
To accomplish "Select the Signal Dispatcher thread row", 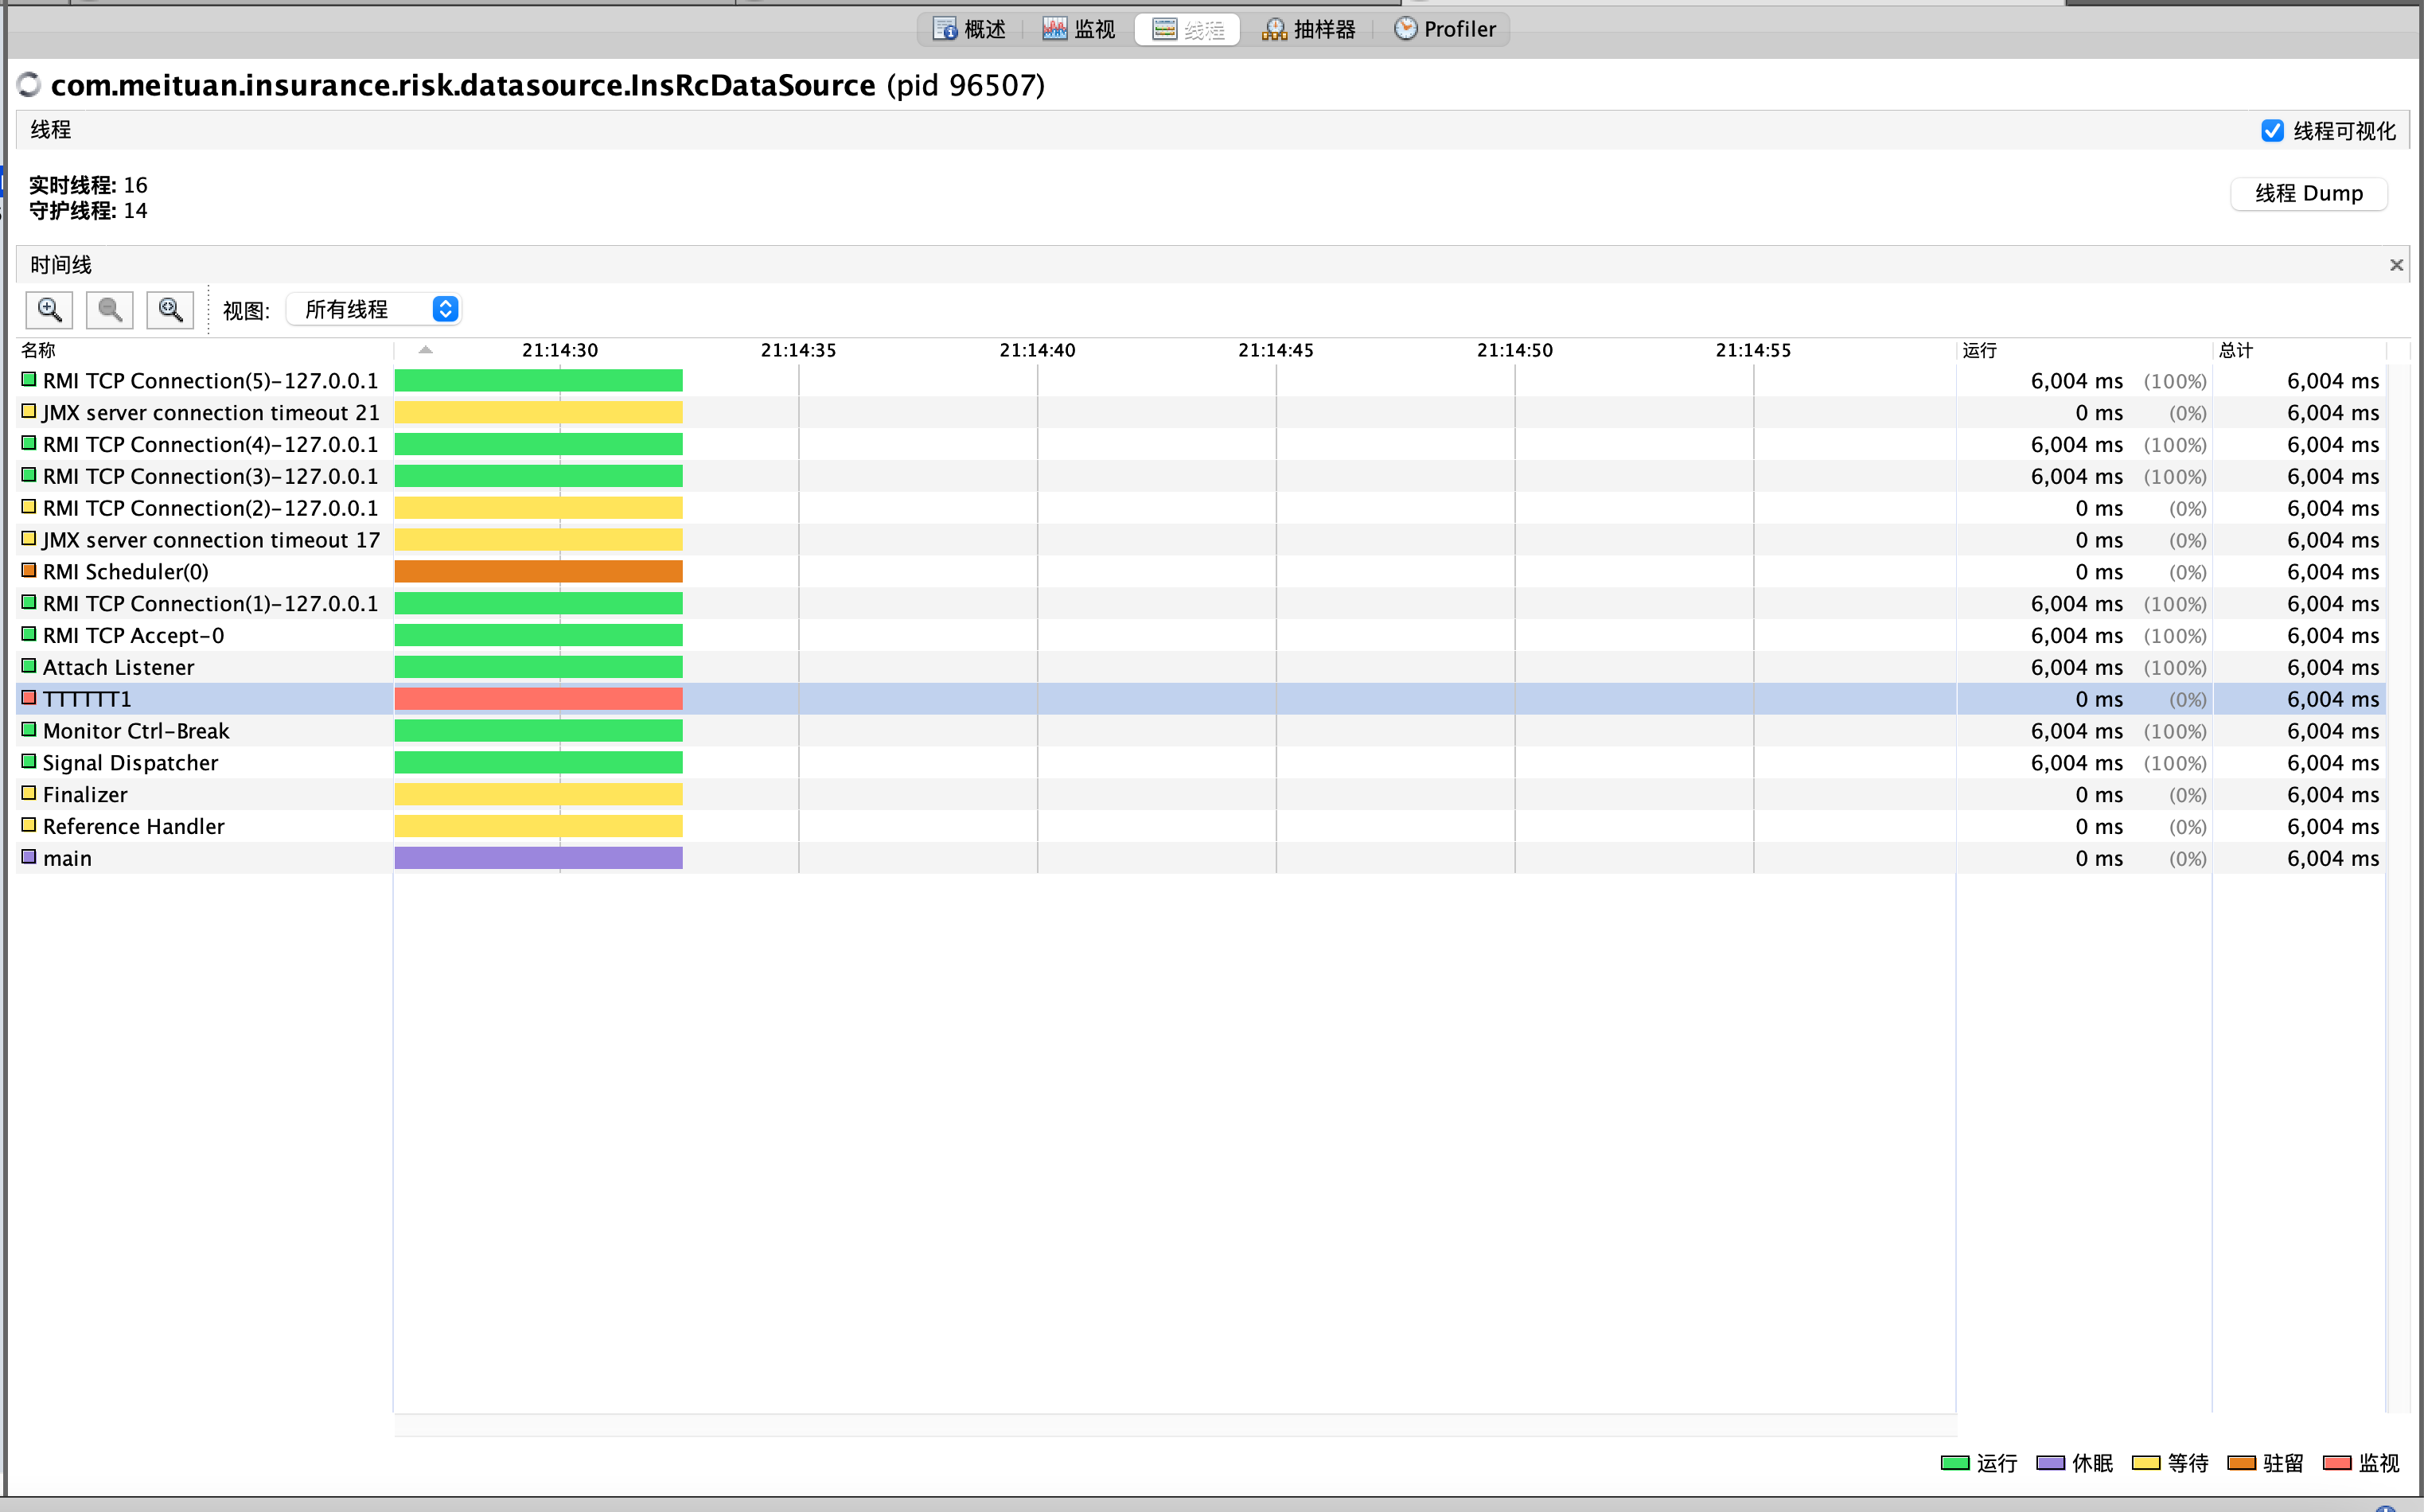I will tap(130, 763).
